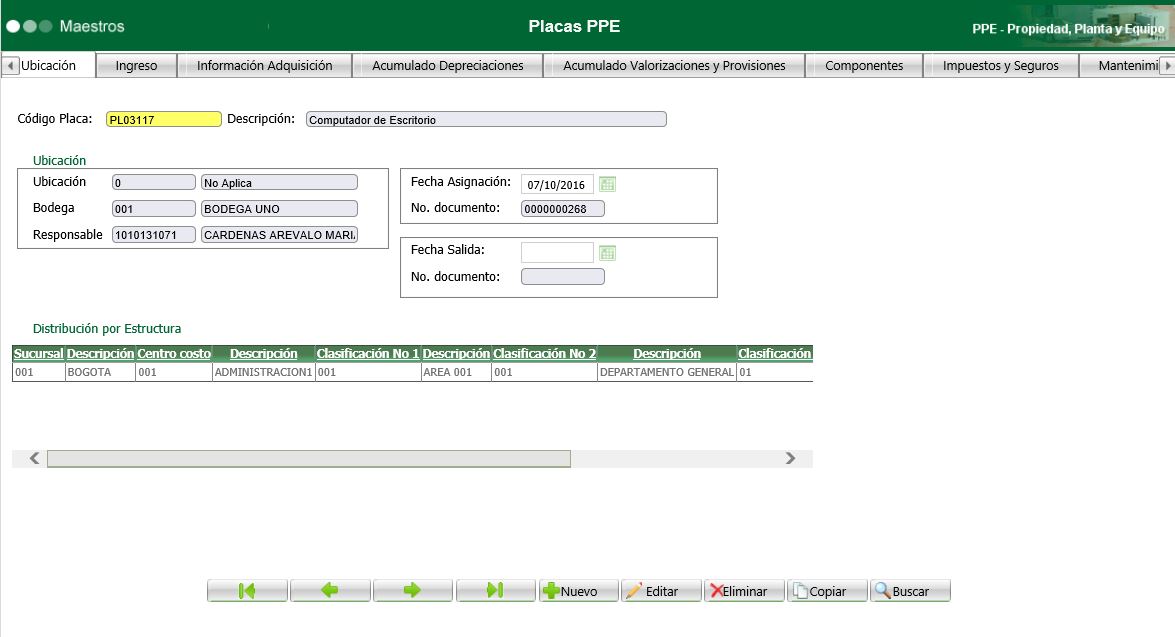
Task: Click the No Aplica field
Action: pyautogui.click(x=280, y=182)
